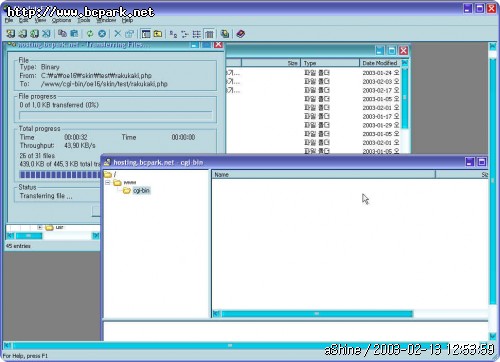Click the Help book icon
500x362 pixels.
(x=241, y=33)
